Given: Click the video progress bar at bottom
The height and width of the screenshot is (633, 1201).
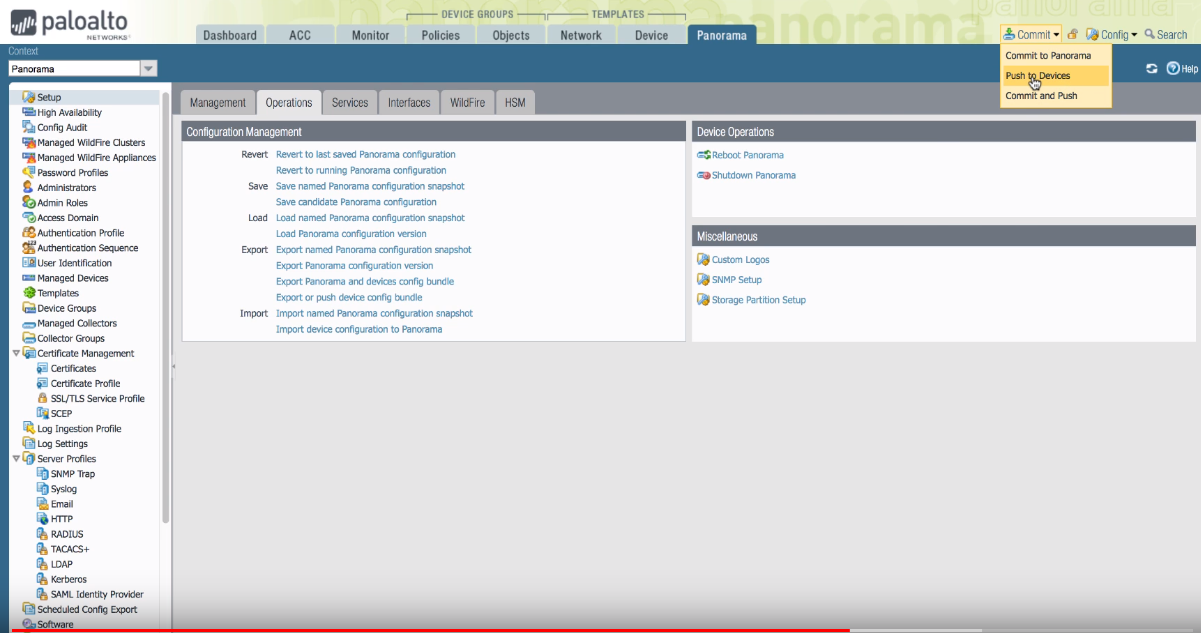Looking at the screenshot, I should 600,630.
